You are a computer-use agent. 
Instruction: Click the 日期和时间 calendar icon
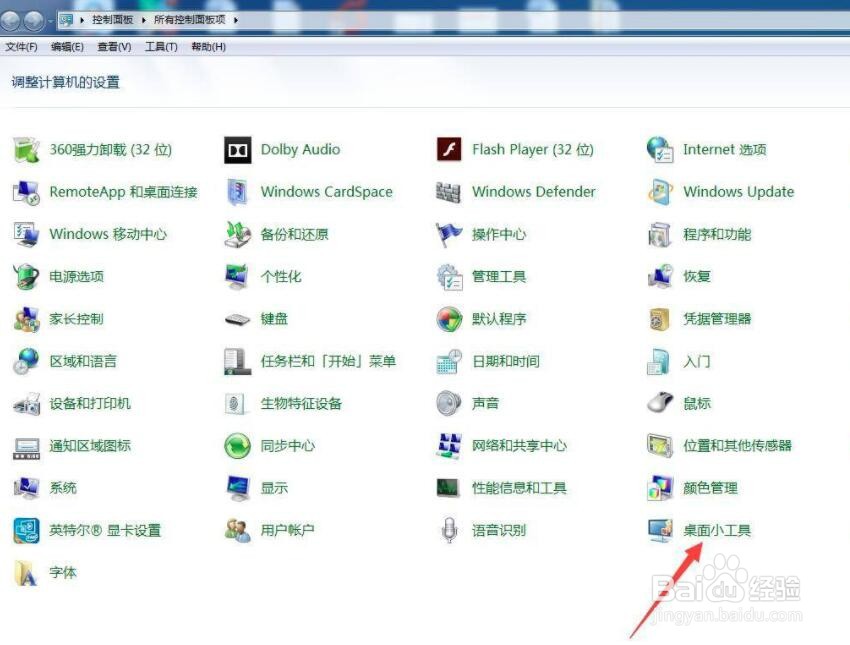point(449,361)
